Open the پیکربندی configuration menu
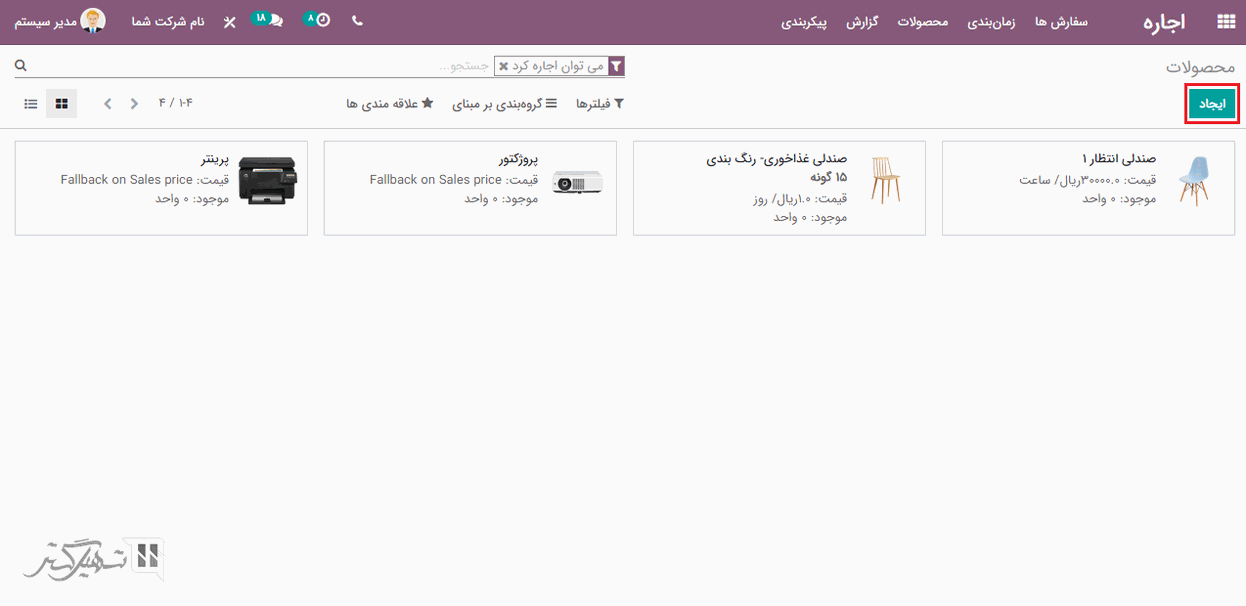Screen dimensions: 1246x606 coord(804,22)
